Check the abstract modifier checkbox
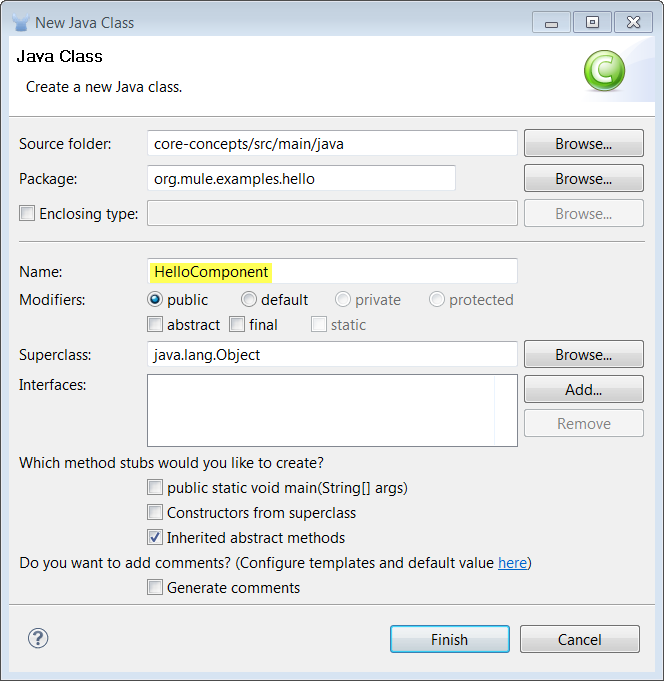Screen dimensions: 664x681 pyautogui.click(x=155, y=324)
